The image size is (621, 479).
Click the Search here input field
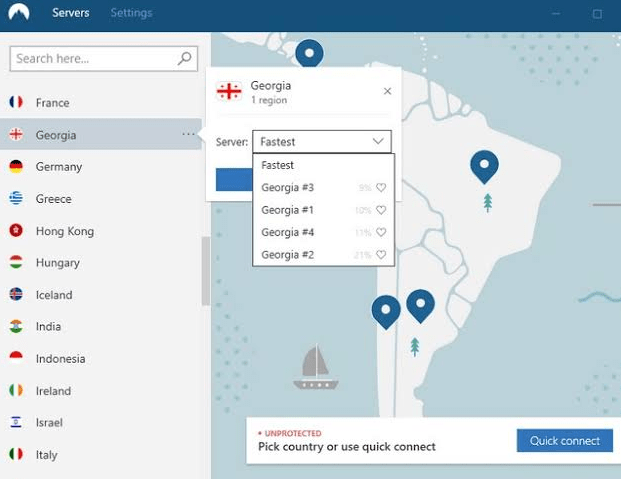click(94, 59)
